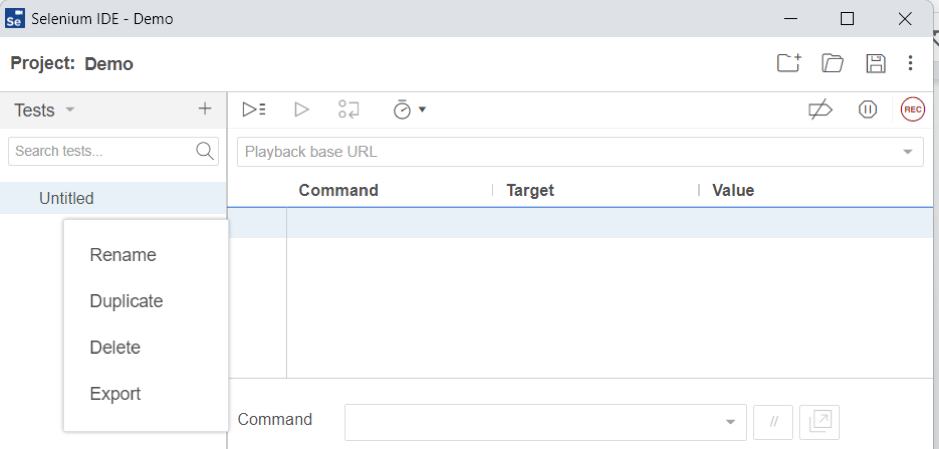Click the Run all tests icon
This screenshot has width=939, height=449.
tap(254, 110)
